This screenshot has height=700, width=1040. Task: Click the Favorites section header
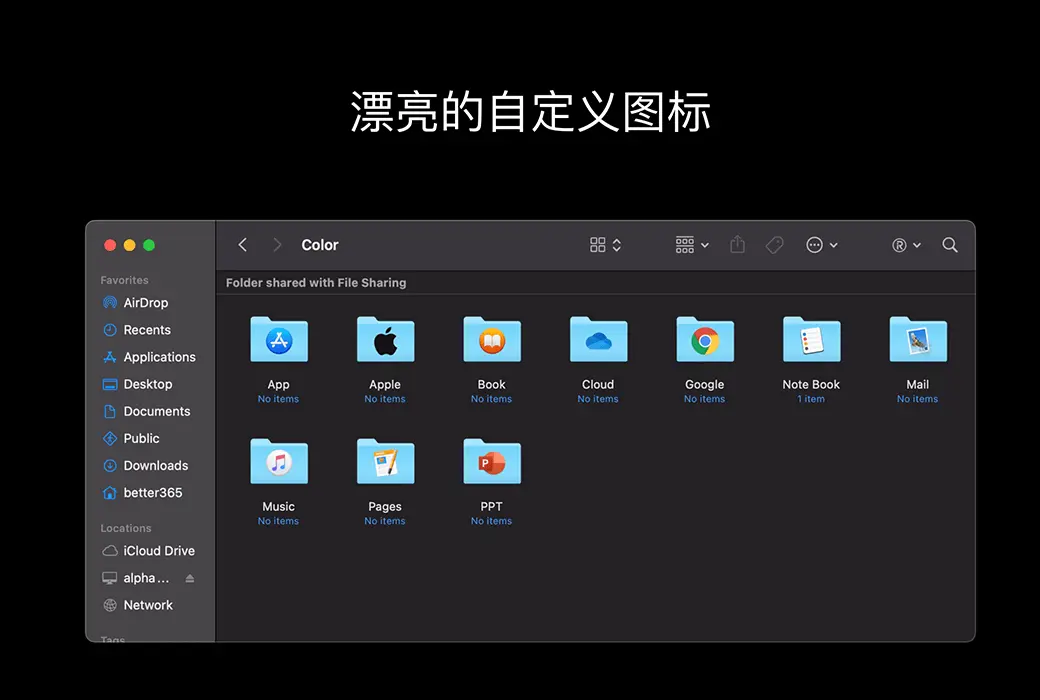click(125, 280)
